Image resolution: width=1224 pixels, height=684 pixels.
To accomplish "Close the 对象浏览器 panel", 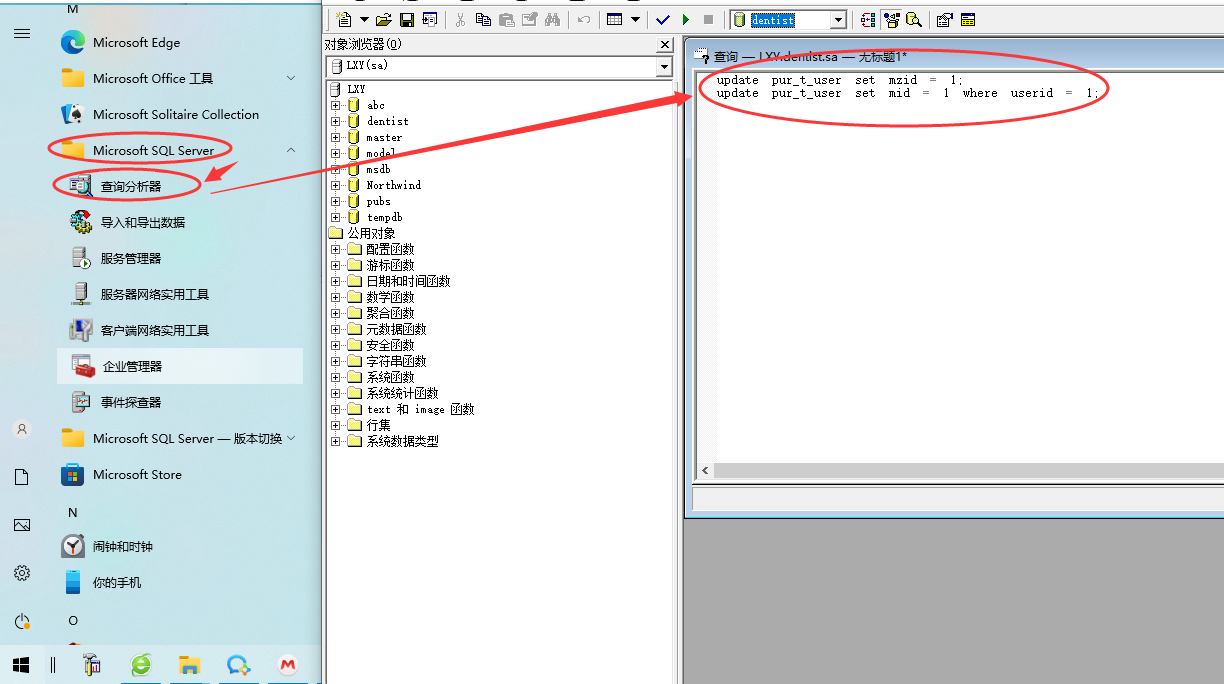I will [x=665, y=45].
